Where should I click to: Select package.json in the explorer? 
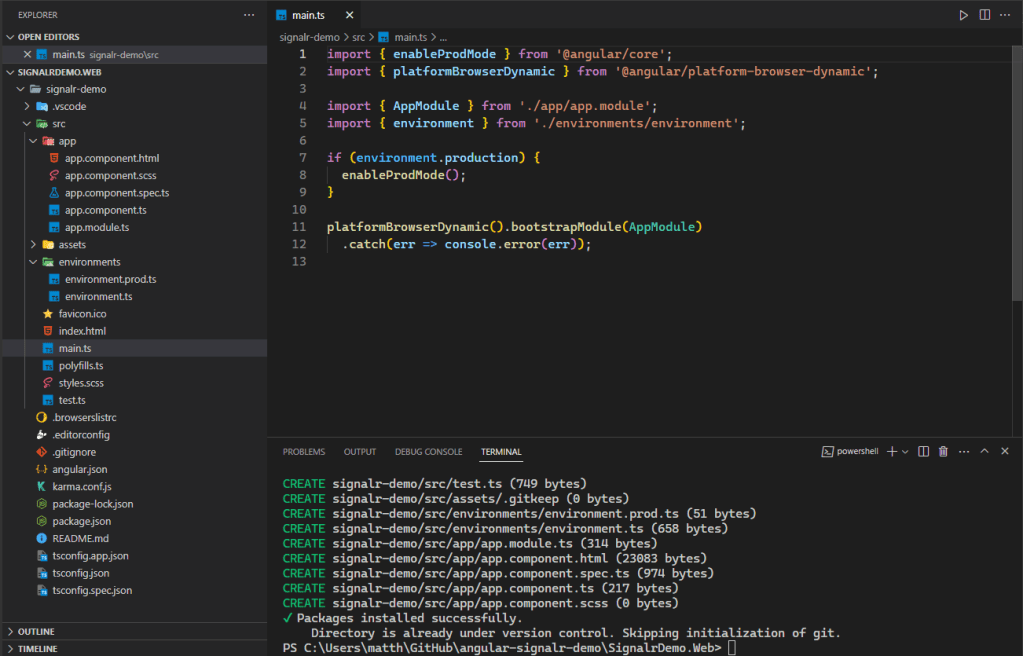(x=81, y=521)
